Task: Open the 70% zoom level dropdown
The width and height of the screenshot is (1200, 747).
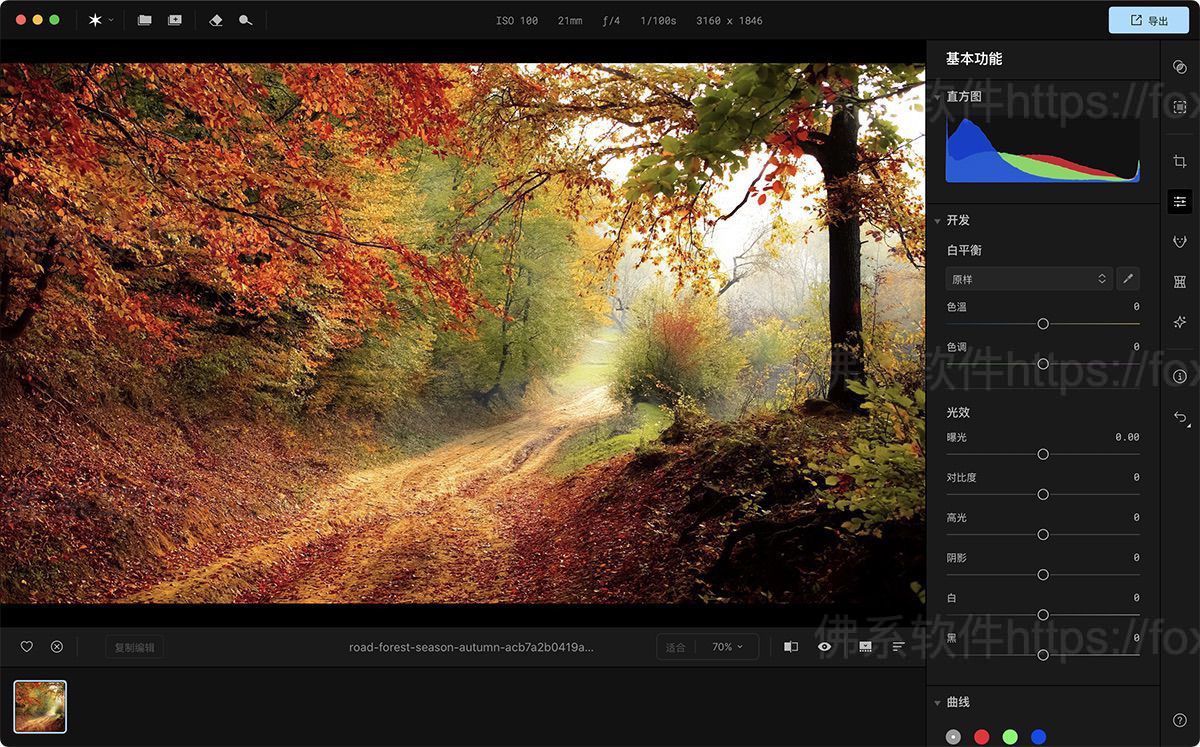Action: click(x=727, y=647)
